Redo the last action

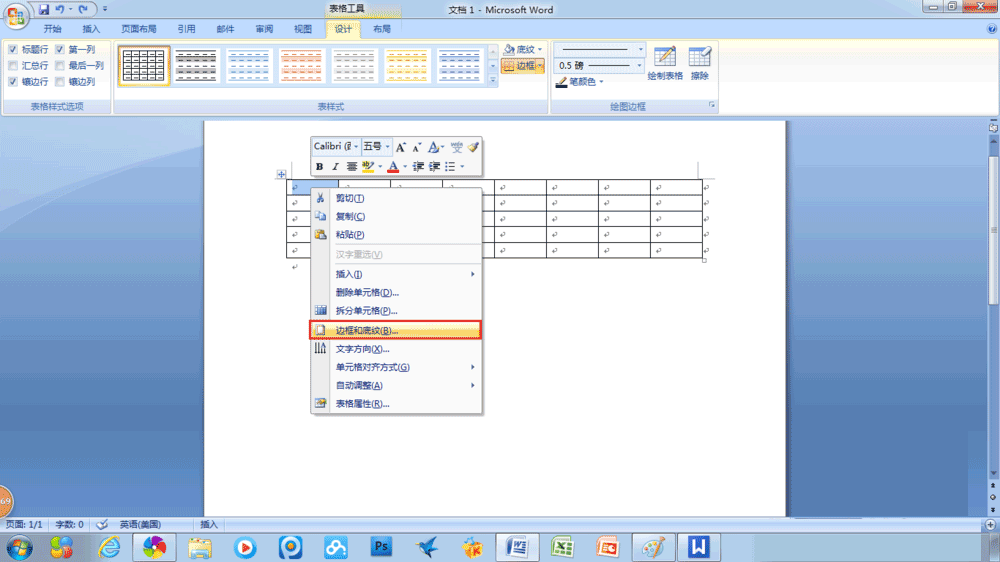[83, 10]
